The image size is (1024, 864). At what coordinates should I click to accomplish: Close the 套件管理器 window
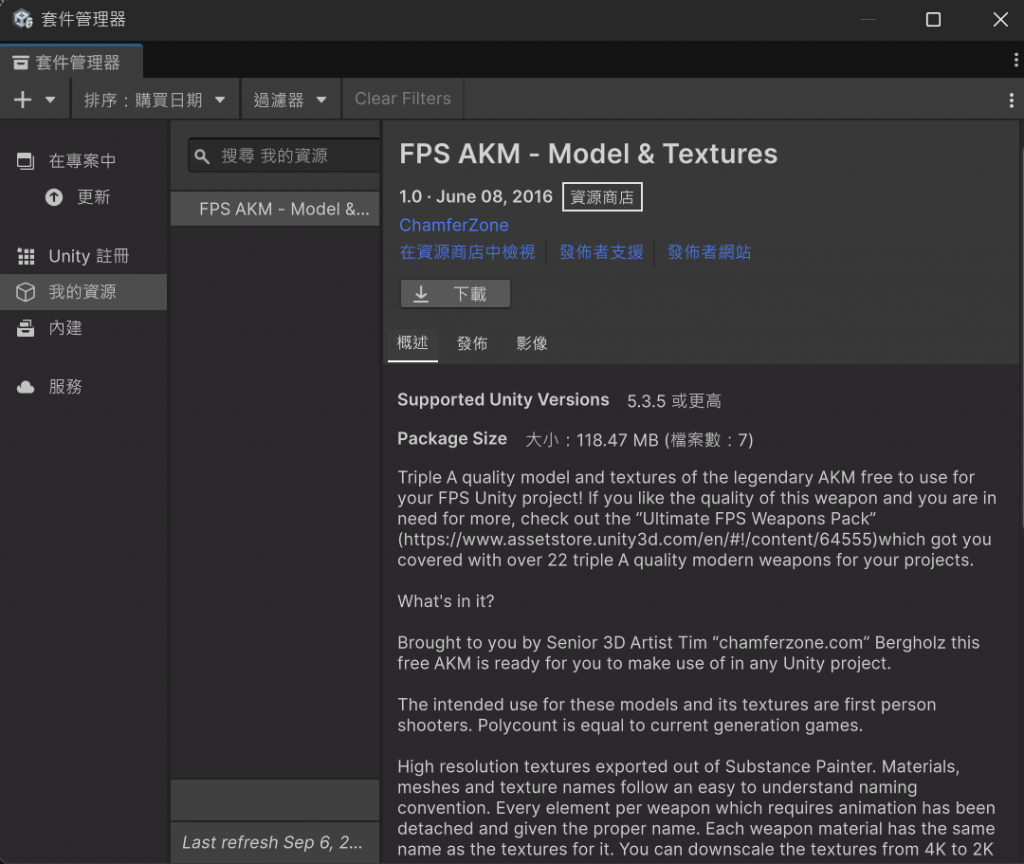click(1000, 20)
